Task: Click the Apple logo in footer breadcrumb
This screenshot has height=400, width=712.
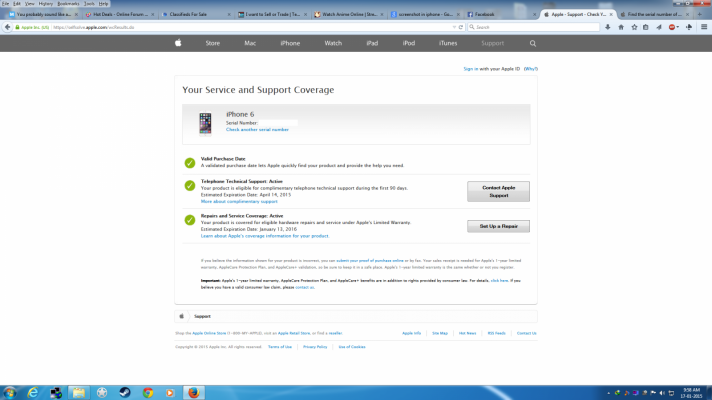Action: 181,316
